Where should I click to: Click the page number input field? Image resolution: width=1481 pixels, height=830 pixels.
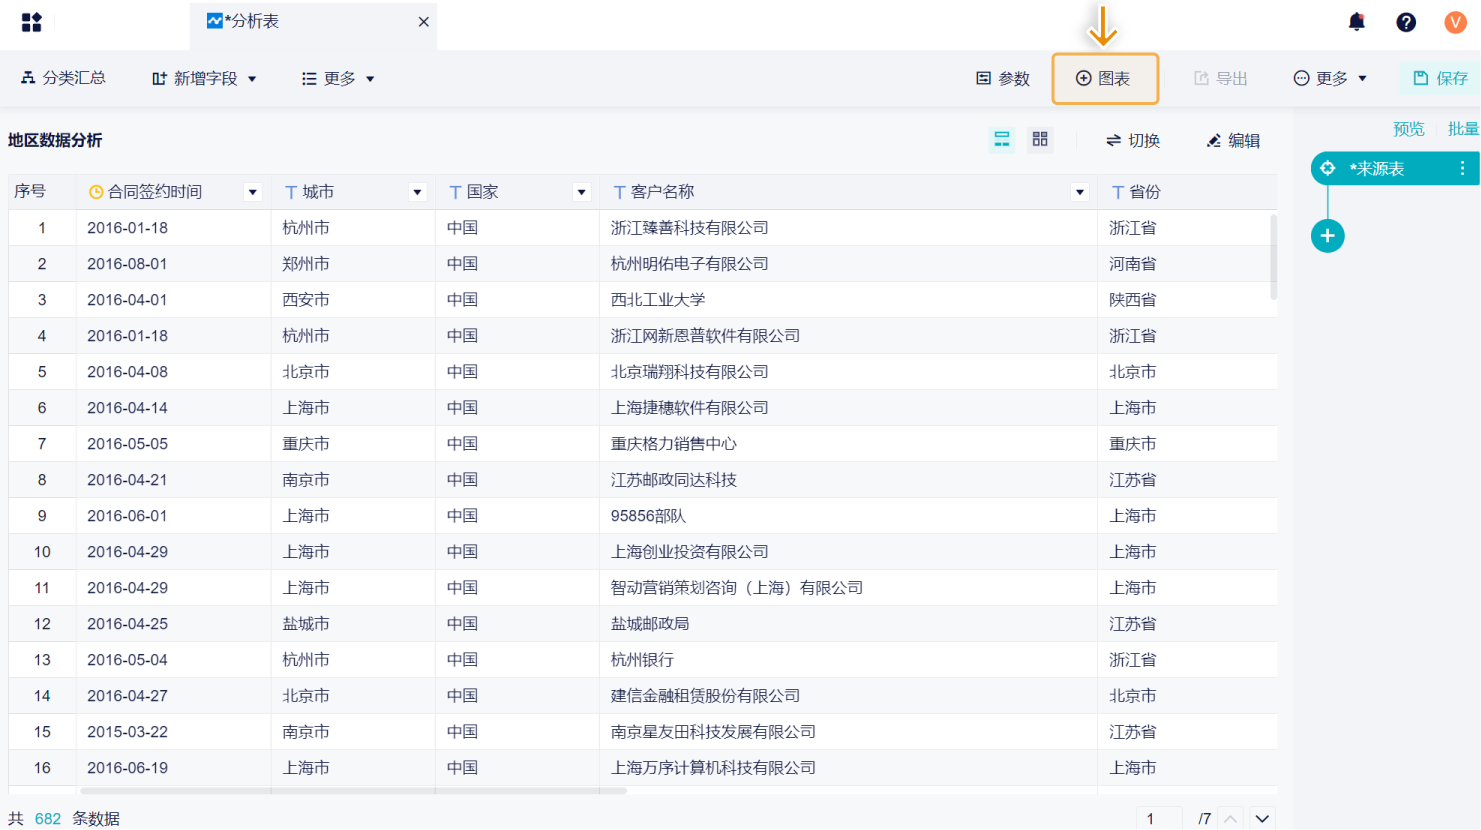(x=1159, y=819)
